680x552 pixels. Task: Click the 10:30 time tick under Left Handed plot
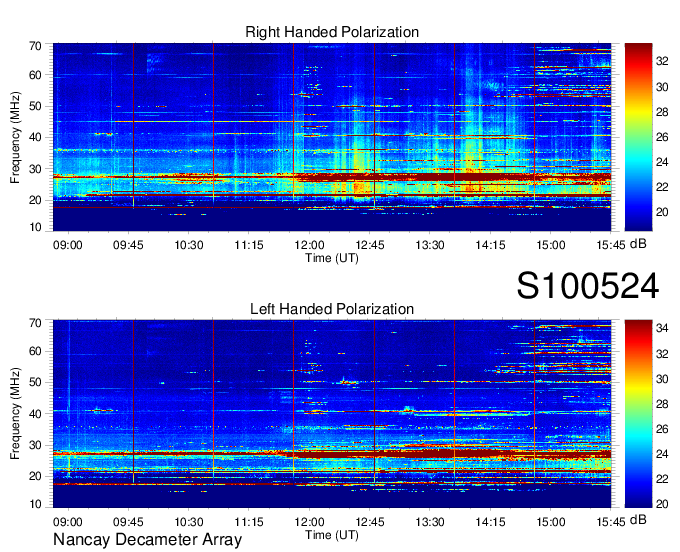(189, 522)
